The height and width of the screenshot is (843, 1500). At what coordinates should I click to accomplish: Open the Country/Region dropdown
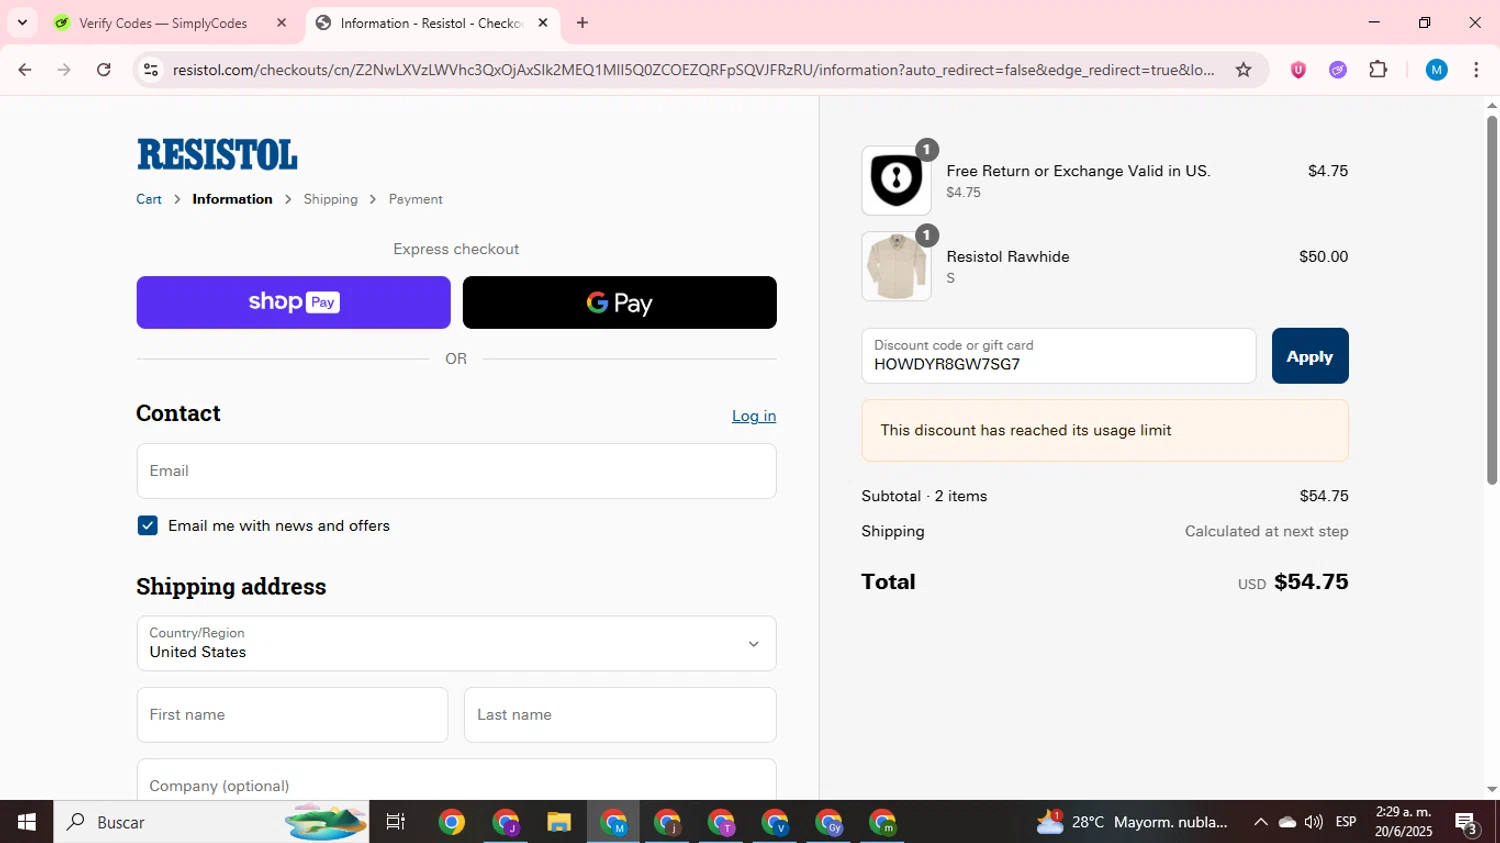tap(456, 643)
